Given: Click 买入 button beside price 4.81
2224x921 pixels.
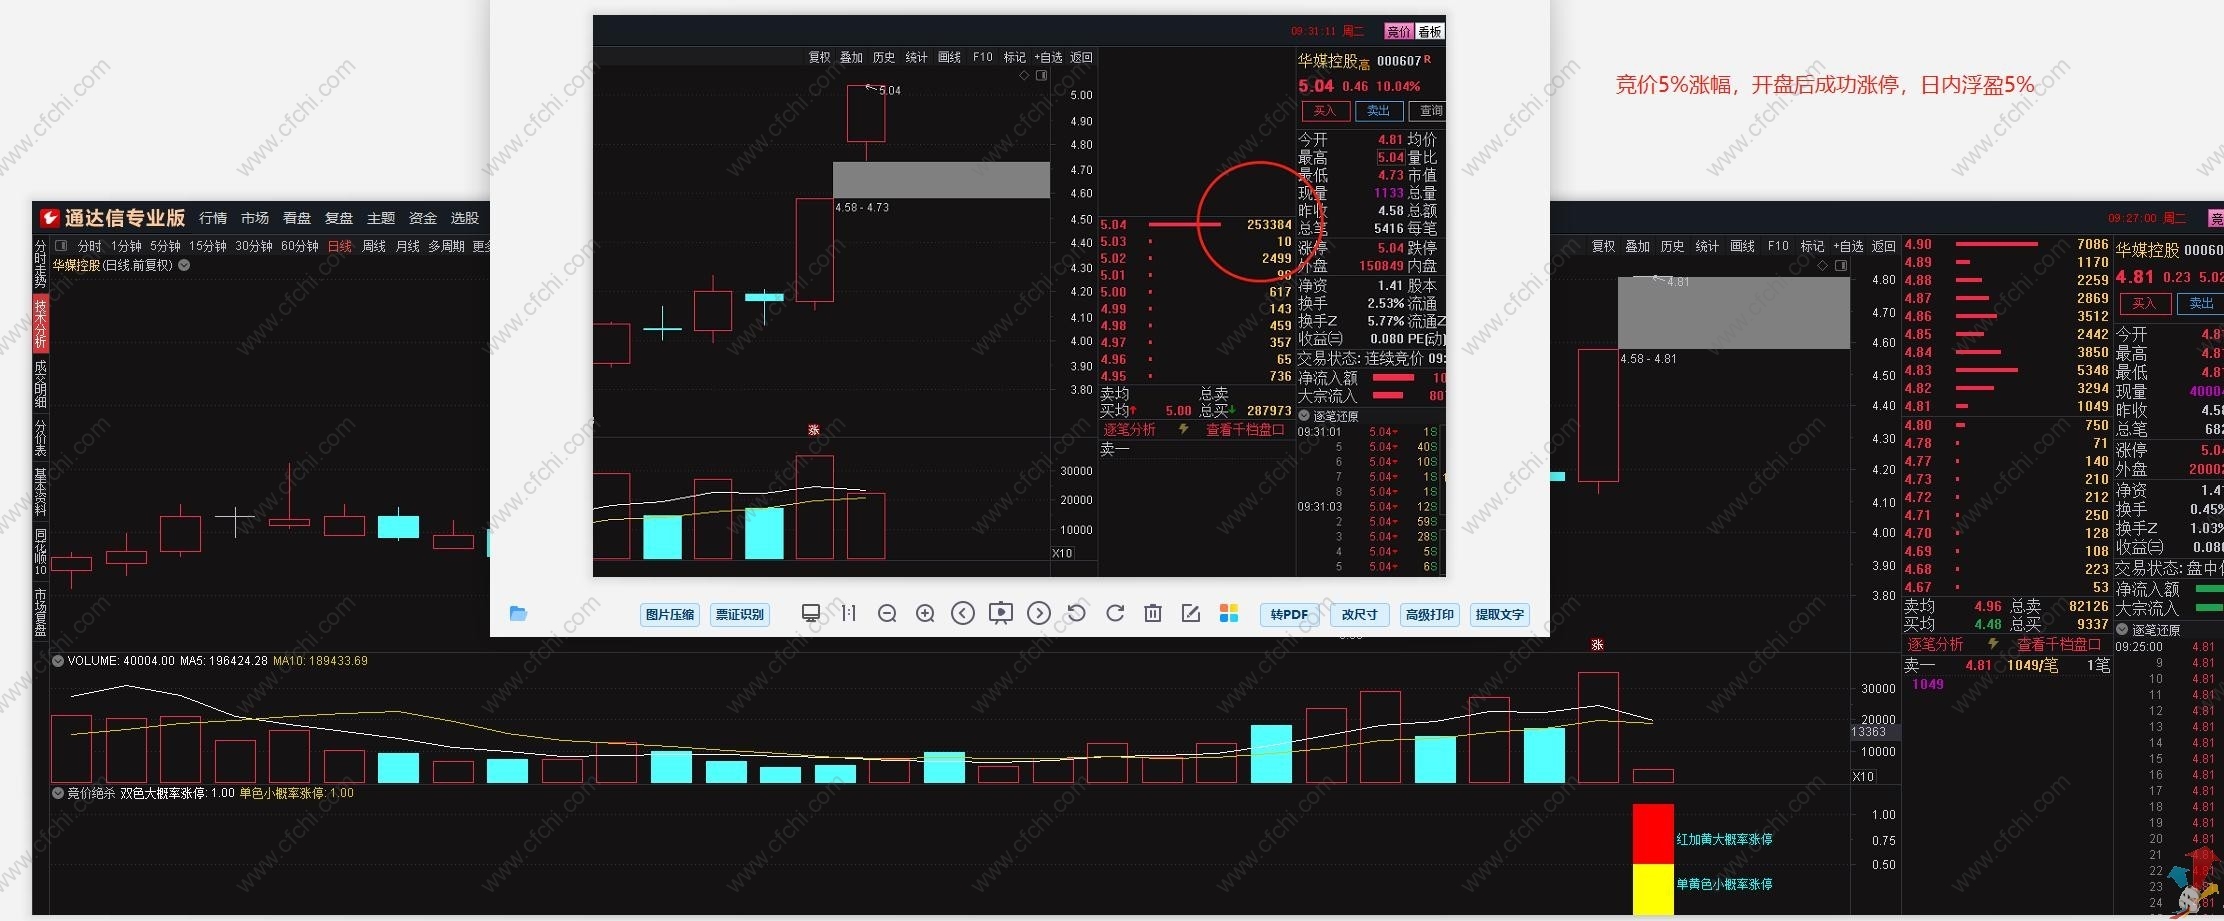Looking at the screenshot, I should [x=2144, y=303].
